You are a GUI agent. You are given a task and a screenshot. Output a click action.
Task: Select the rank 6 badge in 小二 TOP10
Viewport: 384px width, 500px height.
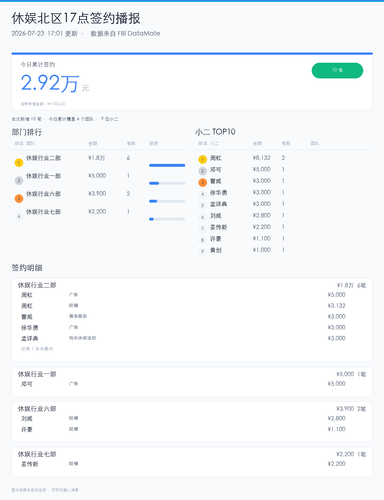202,217
